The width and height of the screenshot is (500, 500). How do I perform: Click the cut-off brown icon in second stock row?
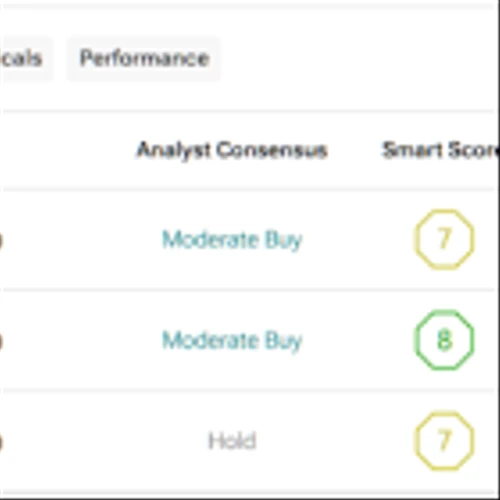(1, 341)
